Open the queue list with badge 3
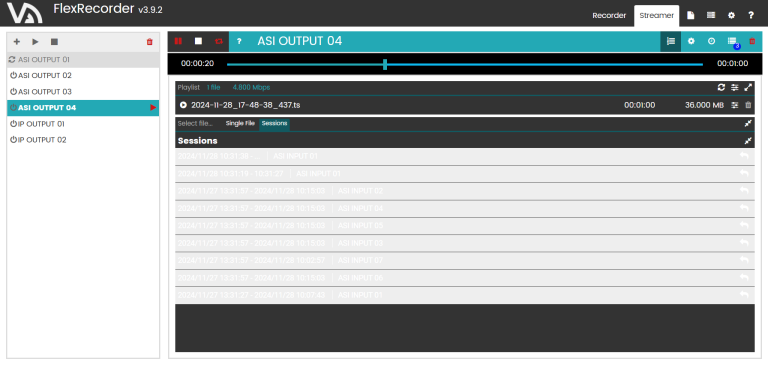Image resolution: width=768 pixels, height=368 pixels. pos(732,42)
